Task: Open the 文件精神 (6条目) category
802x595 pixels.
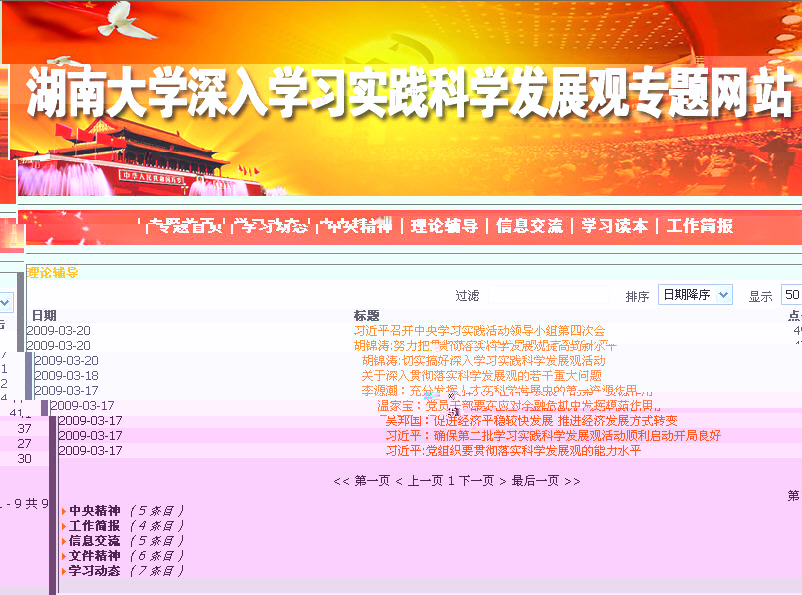Action: point(95,556)
